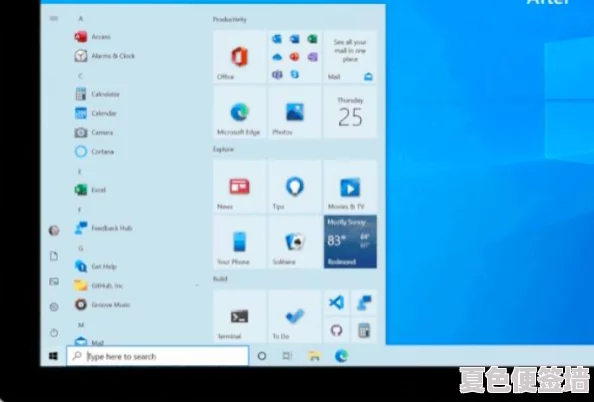Open the Weather live tile
The width and height of the screenshot is (594, 402).
(350, 242)
